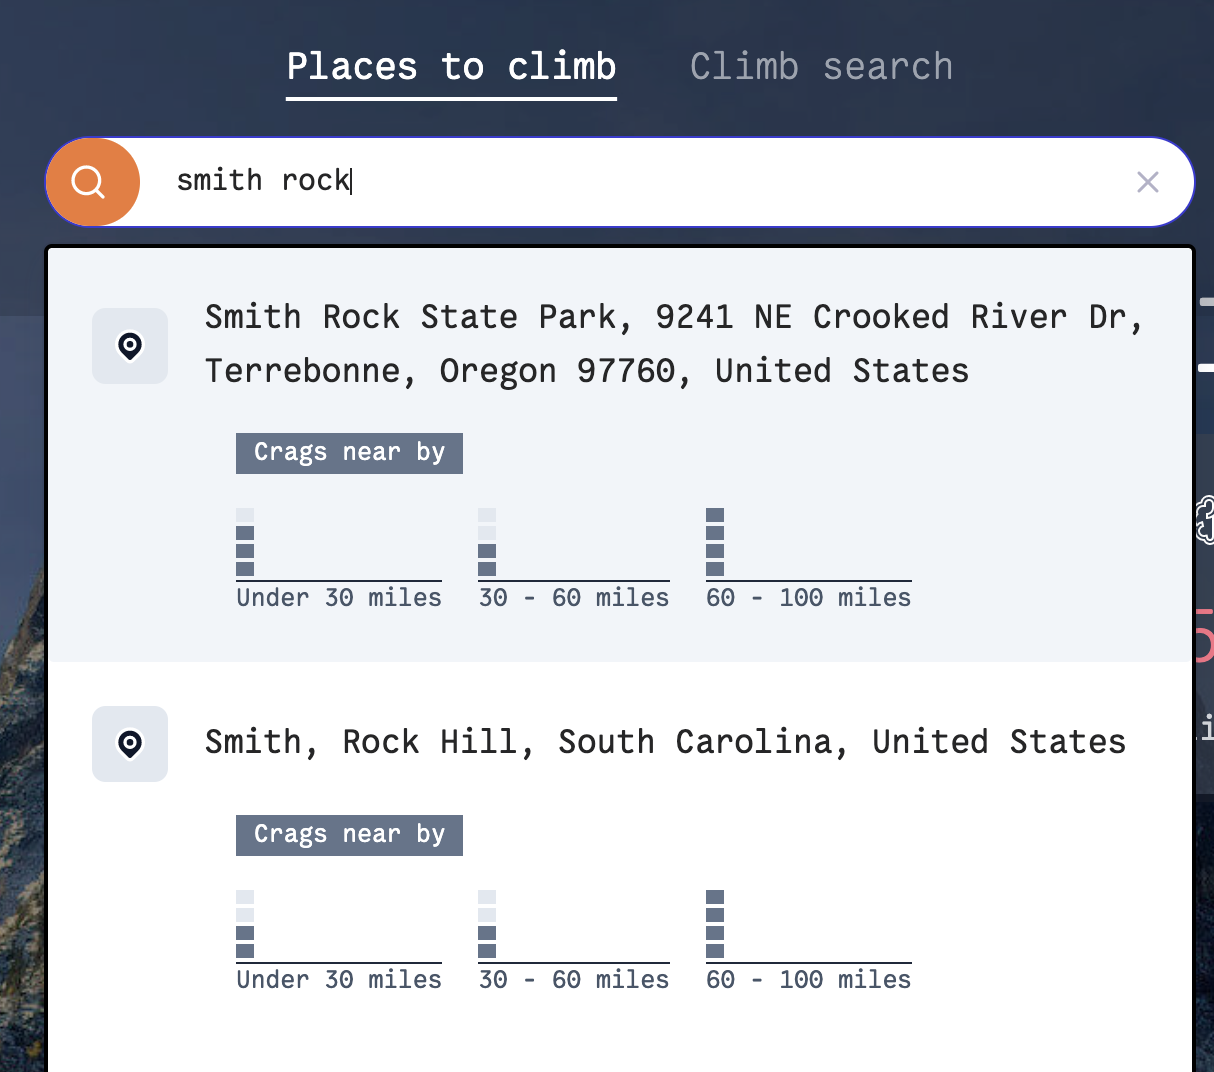
Task: Select the location pin icon for Smith Rock State Park
Action: [x=129, y=346]
